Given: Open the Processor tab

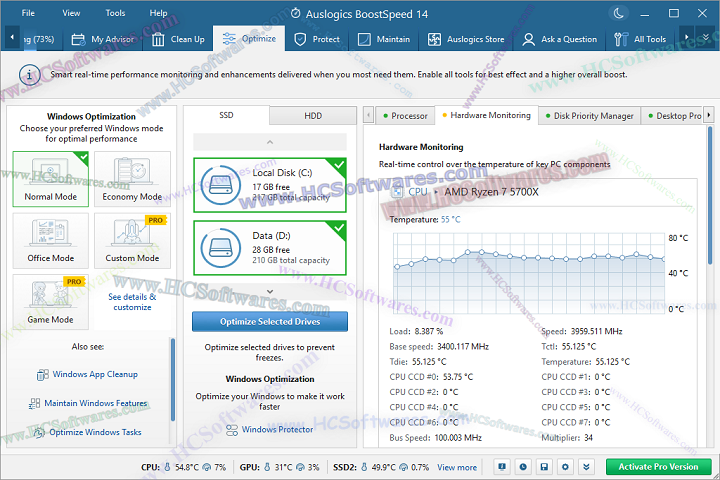Looking at the screenshot, I should coord(405,116).
